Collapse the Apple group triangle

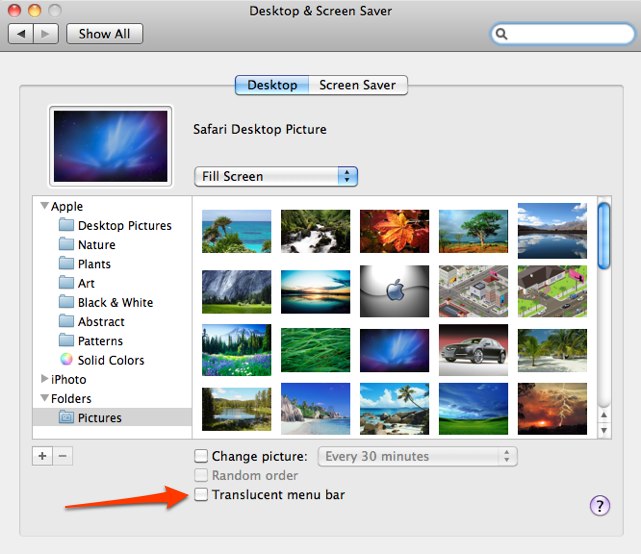coord(45,206)
